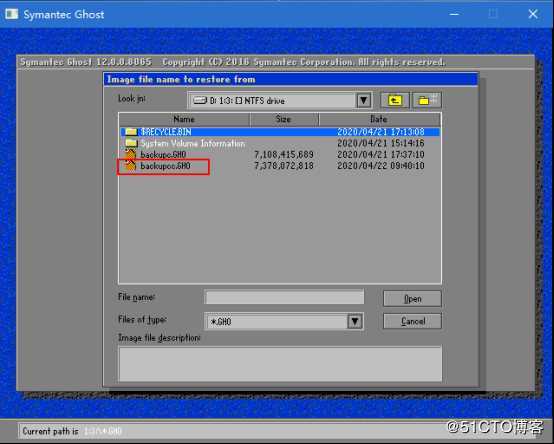Select the System Volume Information folder
554x444 pixels.
tap(193, 143)
